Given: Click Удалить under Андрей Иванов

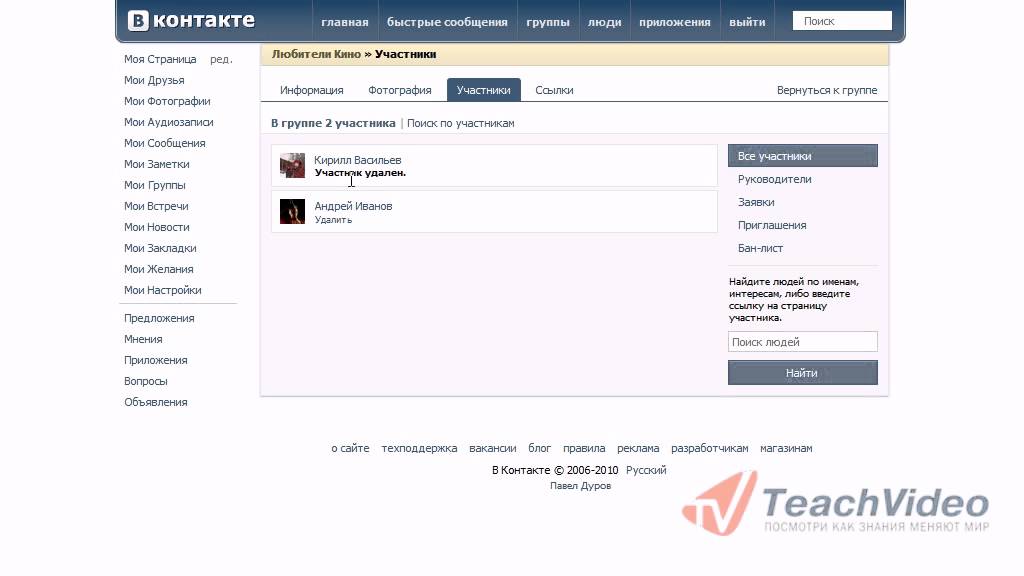Looking at the screenshot, I should point(333,220).
